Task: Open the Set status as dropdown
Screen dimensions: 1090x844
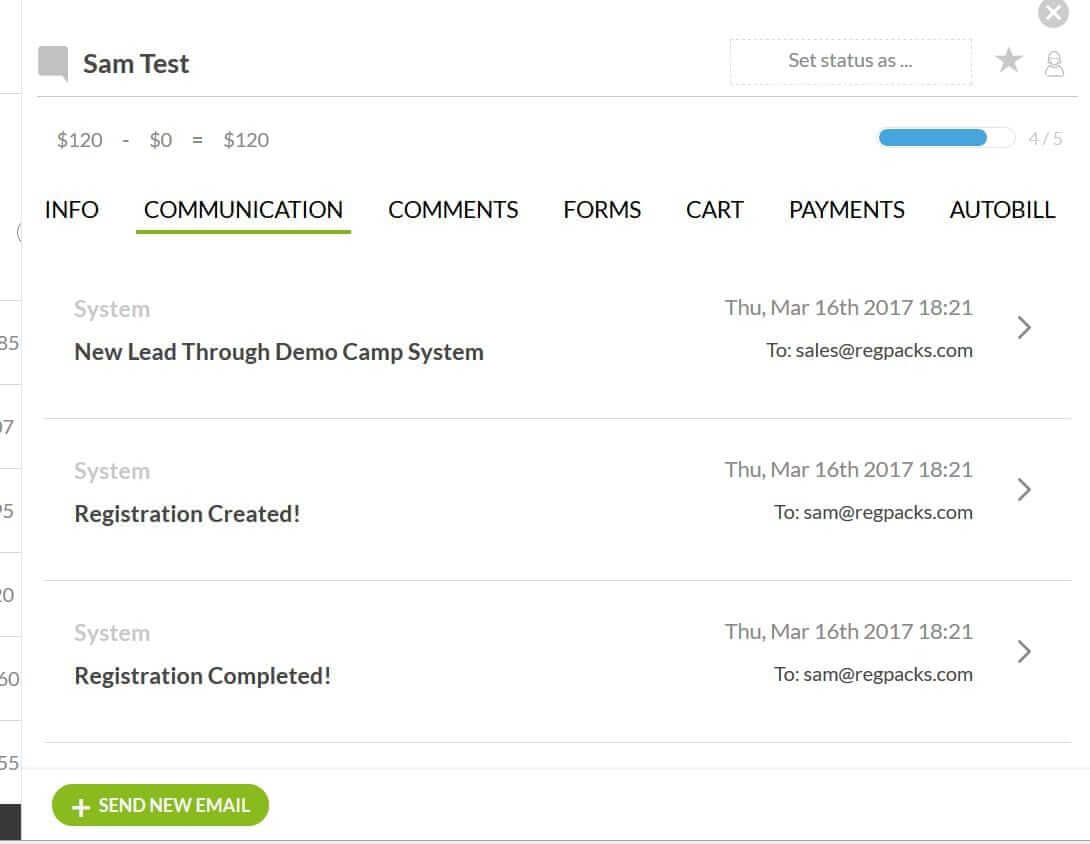Action: (x=850, y=61)
